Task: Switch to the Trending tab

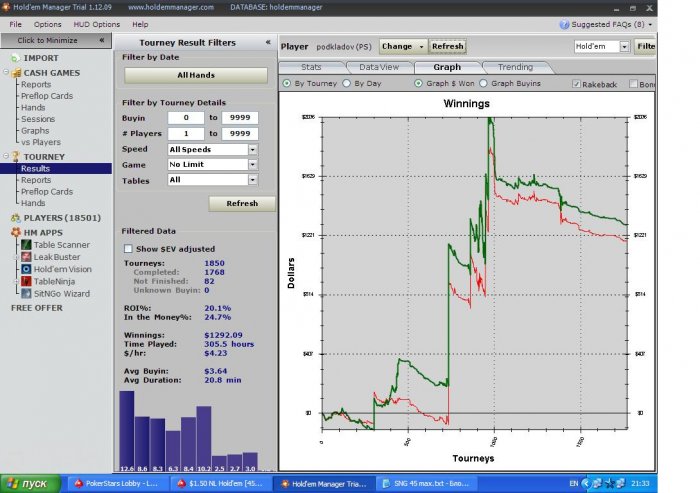Action: pyautogui.click(x=516, y=67)
